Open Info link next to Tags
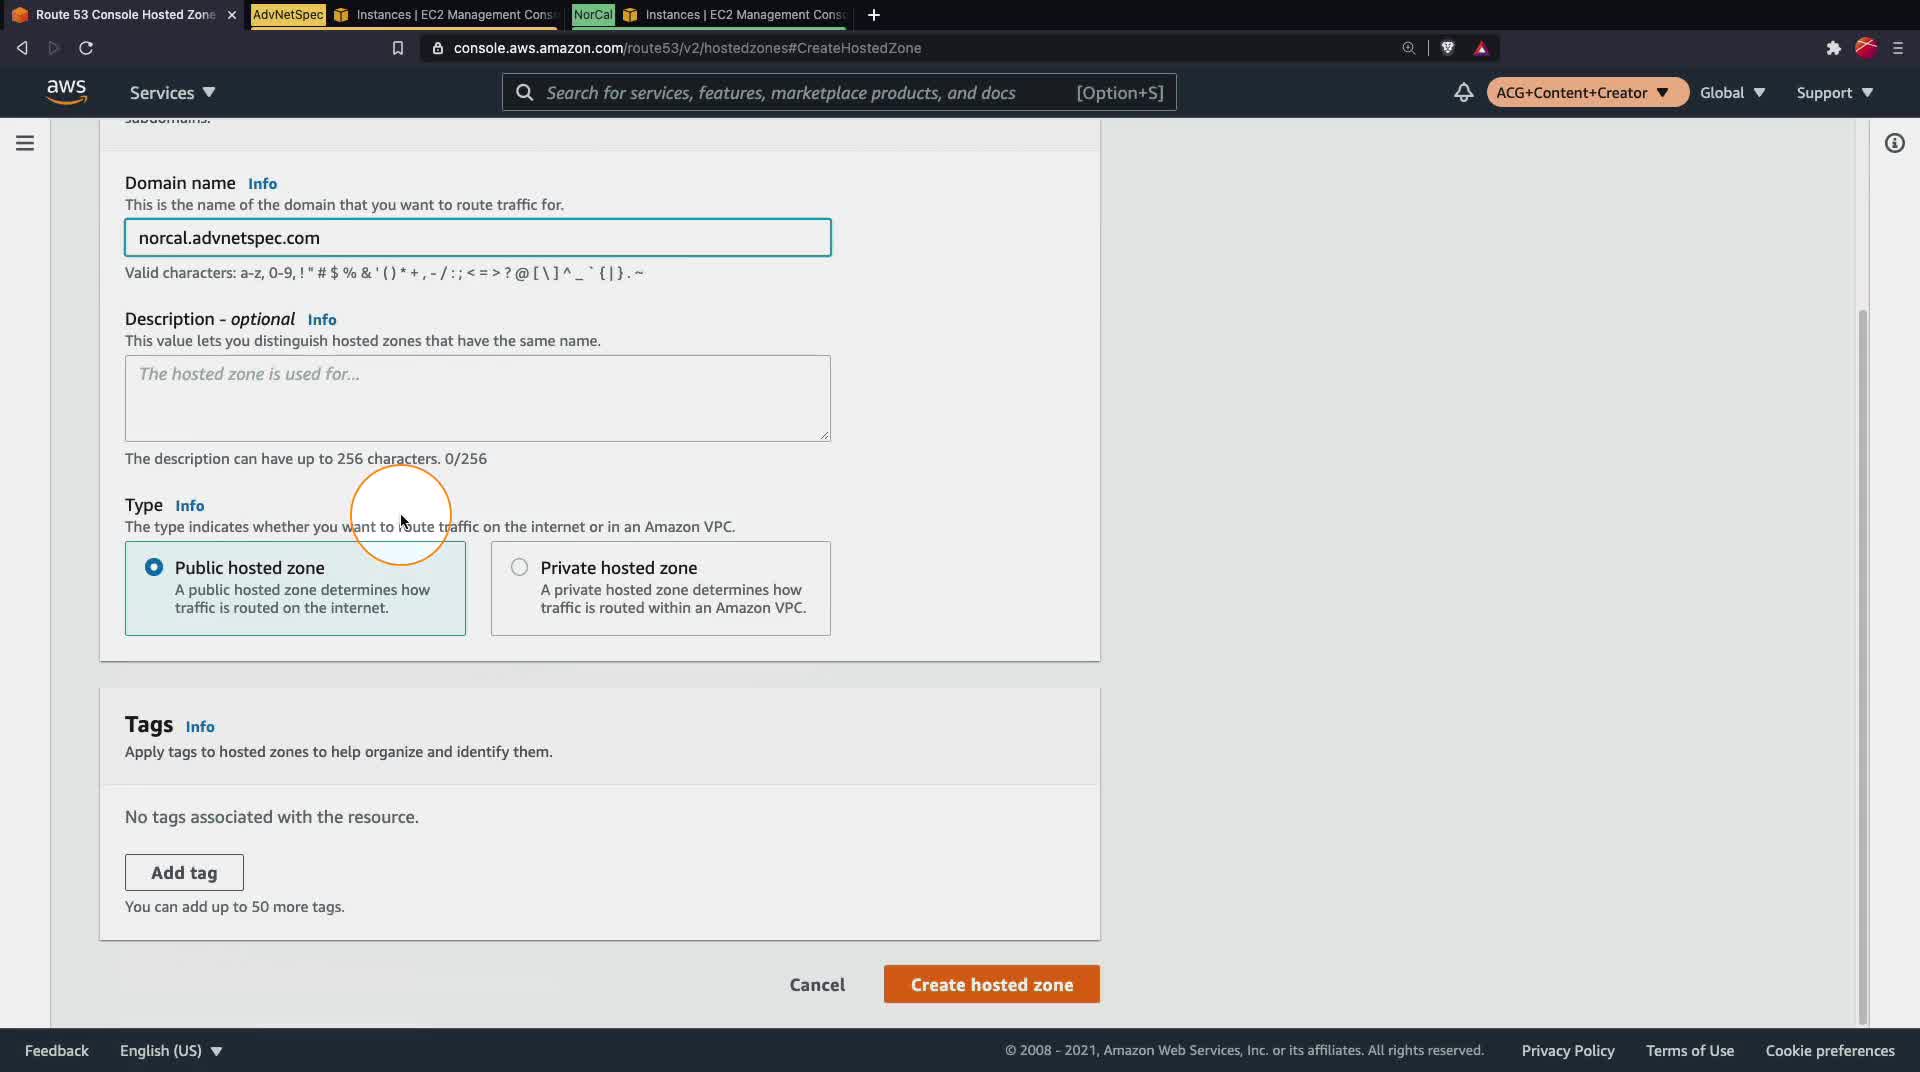The width and height of the screenshot is (1920, 1072). click(x=200, y=726)
